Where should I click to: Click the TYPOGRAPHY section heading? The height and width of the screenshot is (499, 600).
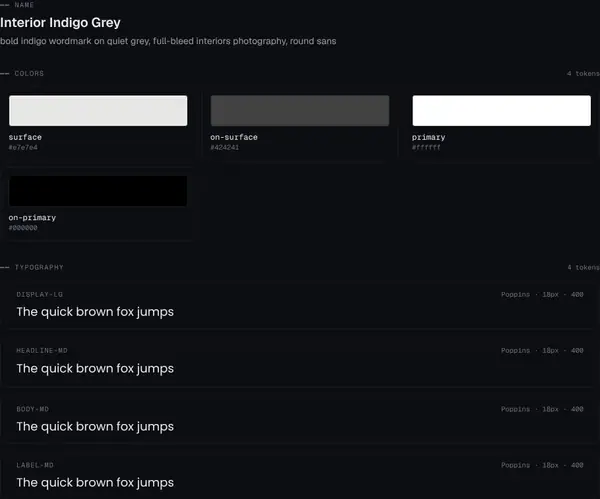click(39, 267)
